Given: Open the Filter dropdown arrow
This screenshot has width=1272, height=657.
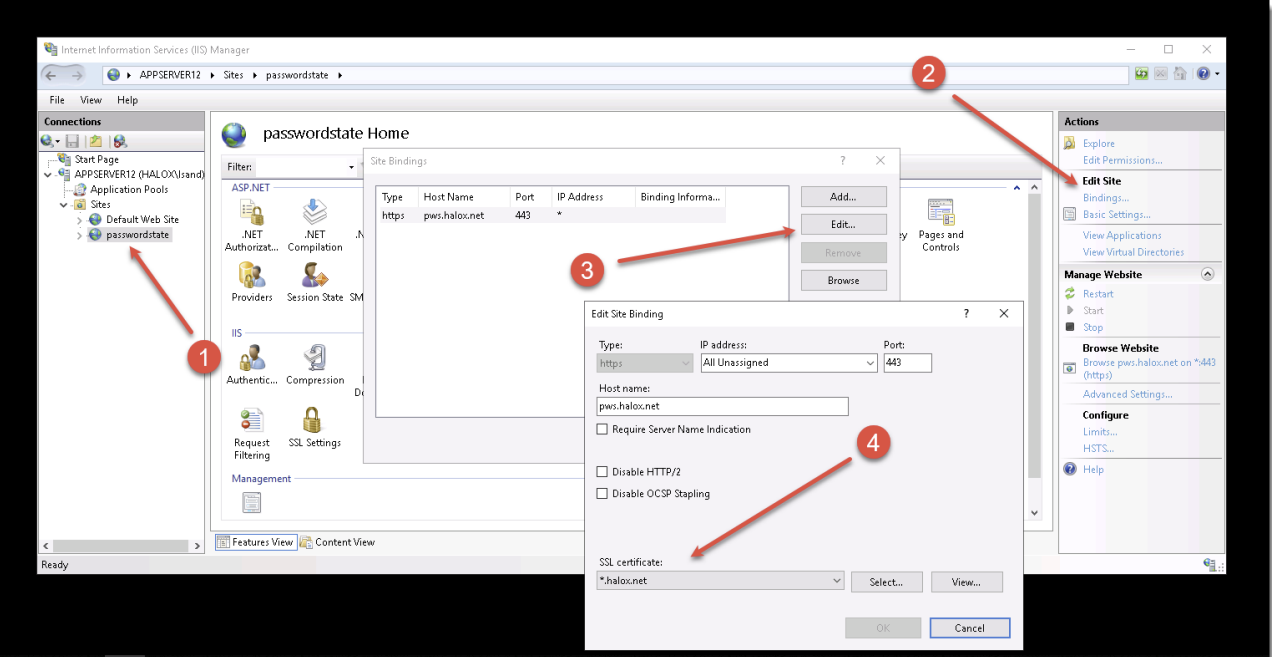Looking at the screenshot, I should [351, 167].
